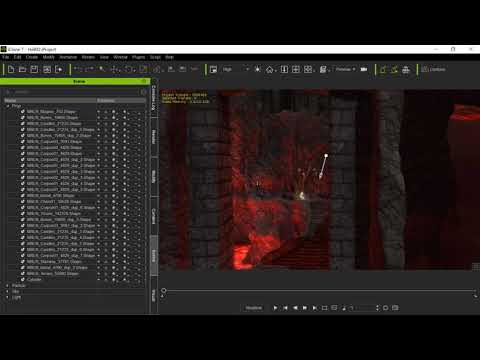Click the Play button in playback bar
The height and width of the screenshot is (360, 480).
click(275, 308)
